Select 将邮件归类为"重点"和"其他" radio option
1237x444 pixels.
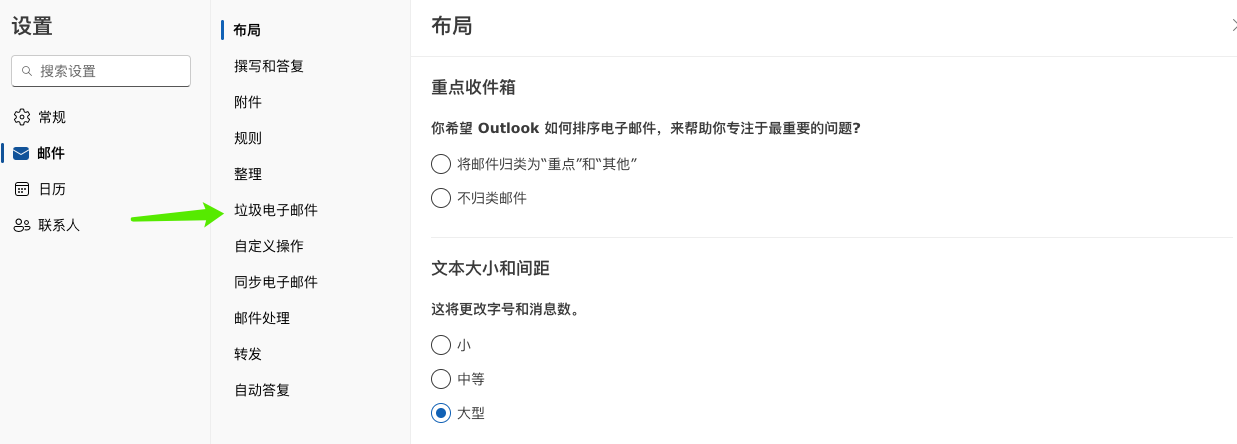pyautogui.click(x=441, y=164)
